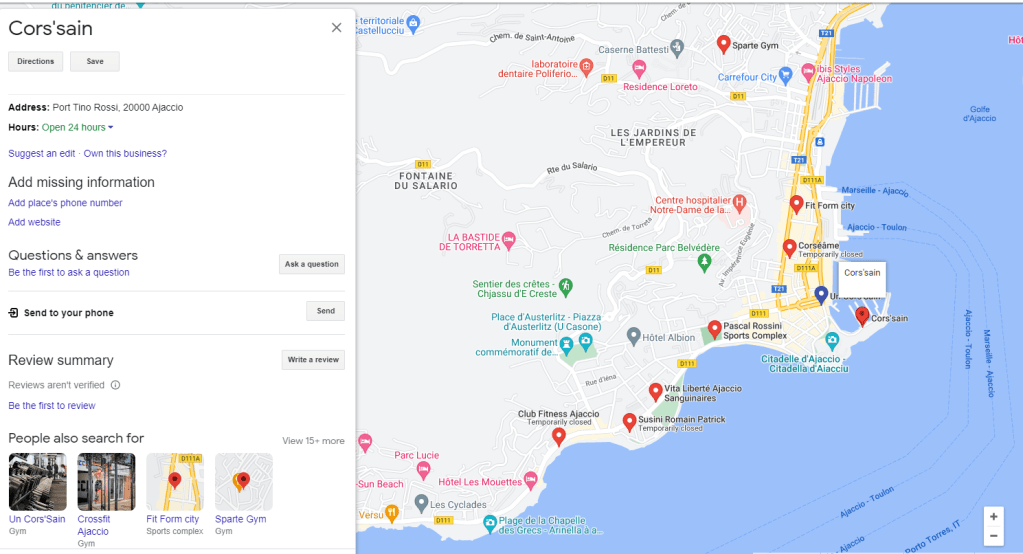
Task: Click the Fit Form city map pin
Action: [796, 204]
